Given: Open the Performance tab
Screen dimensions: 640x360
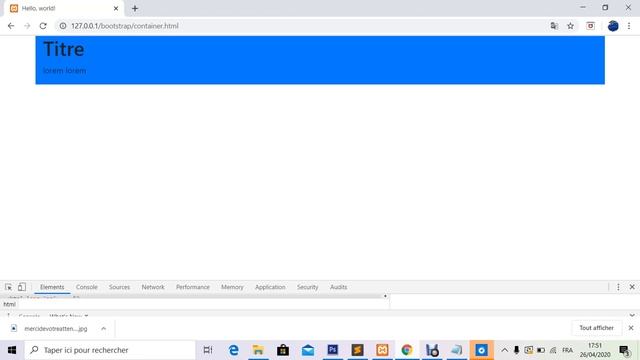Looking at the screenshot, I should [193, 287].
